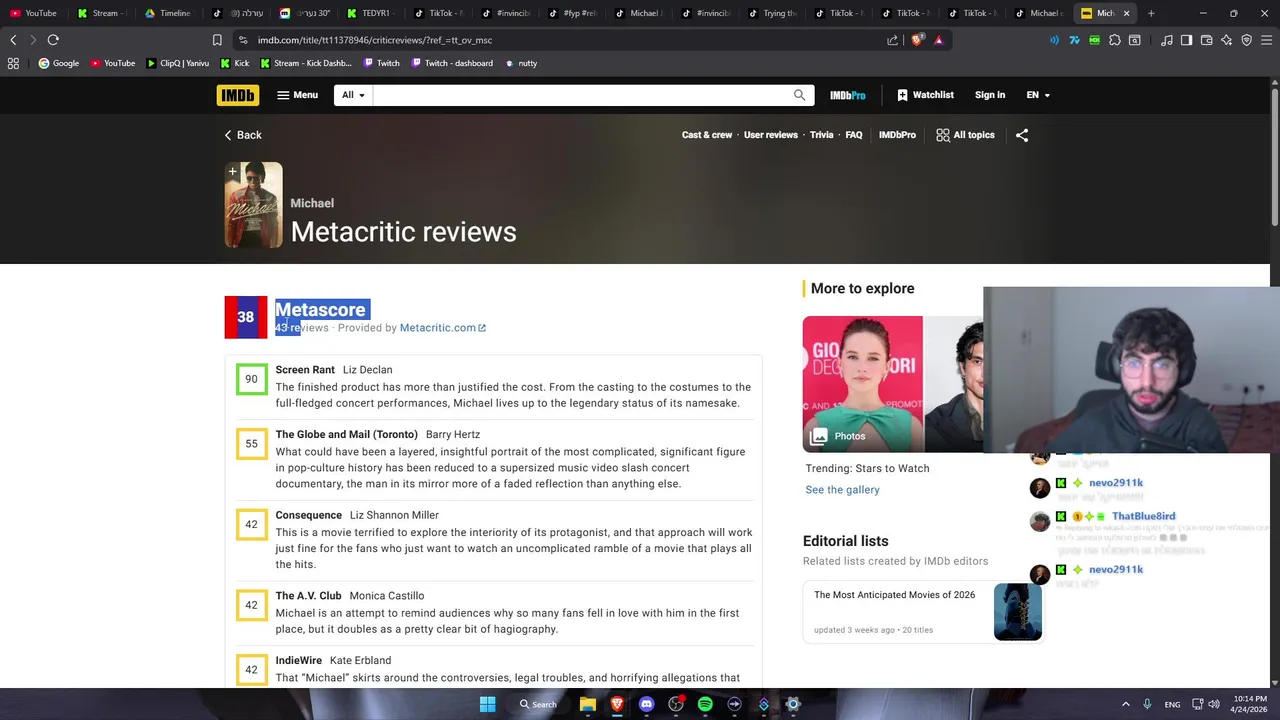The height and width of the screenshot is (720, 1280).
Task: Open the Twitch bookmark
Action: click(382, 63)
